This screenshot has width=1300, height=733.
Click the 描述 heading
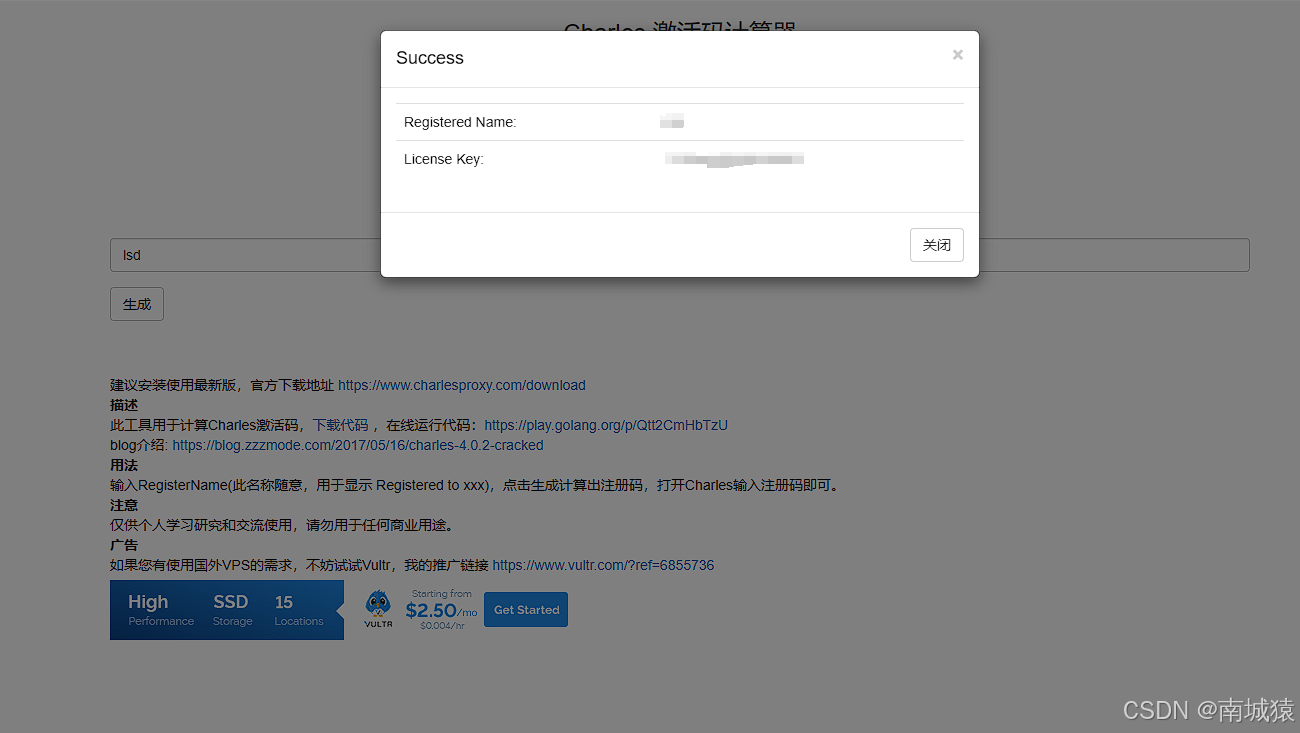pyautogui.click(x=124, y=405)
